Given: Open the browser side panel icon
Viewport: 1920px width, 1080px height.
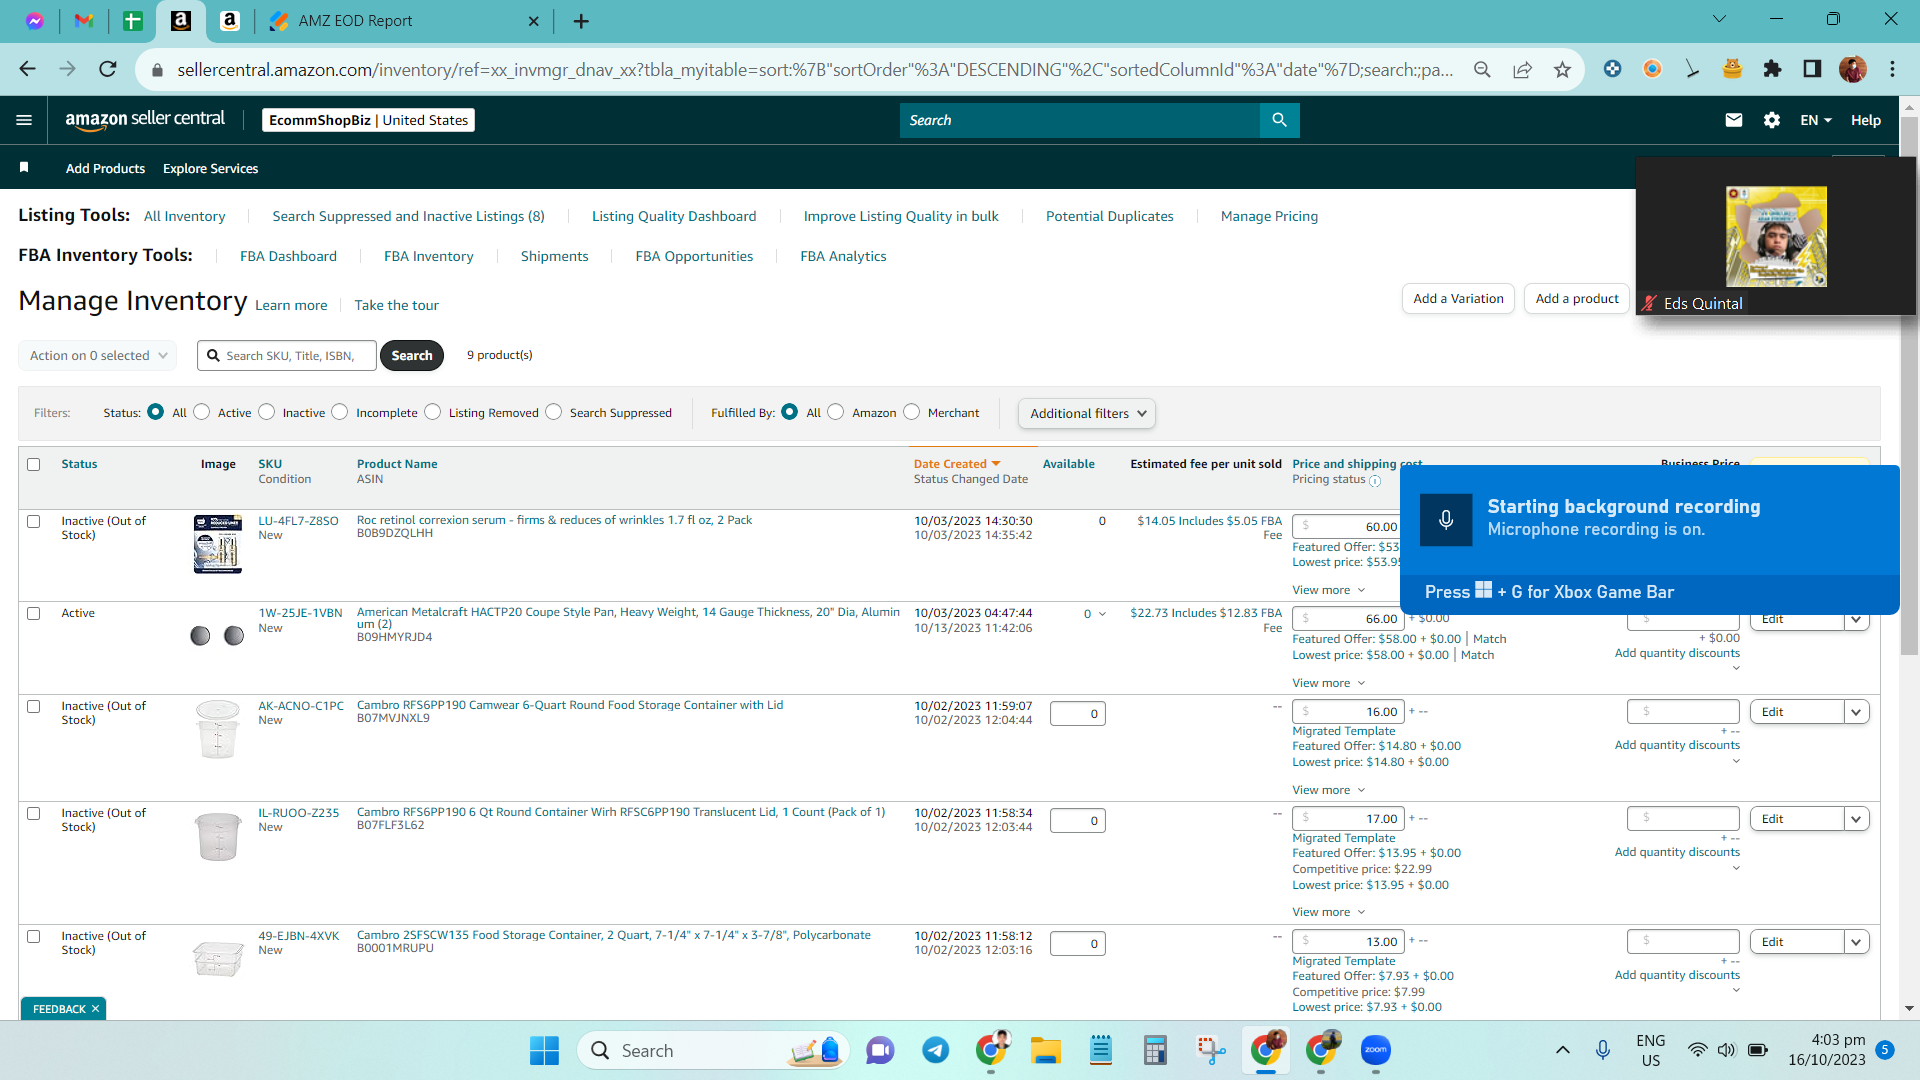Looking at the screenshot, I should click(1812, 69).
